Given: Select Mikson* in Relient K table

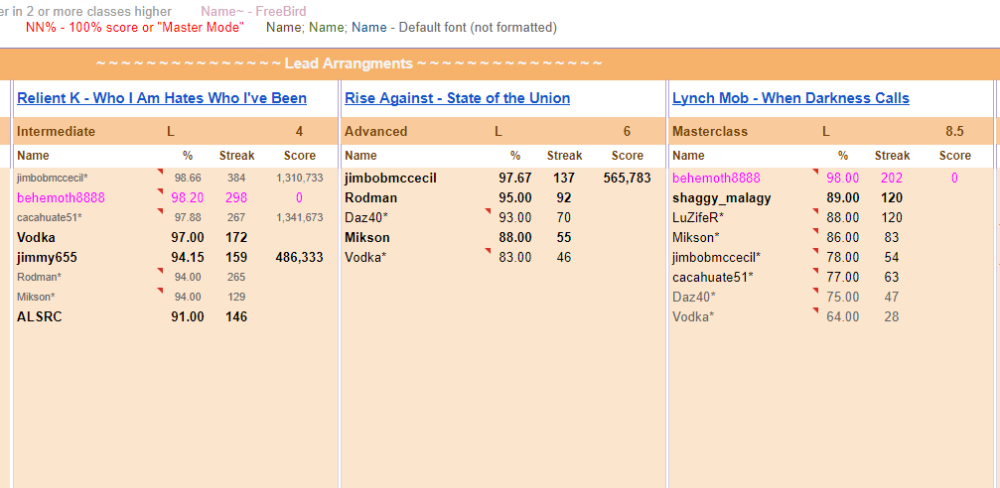Looking at the screenshot, I should pyautogui.click(x=36, y=297).
